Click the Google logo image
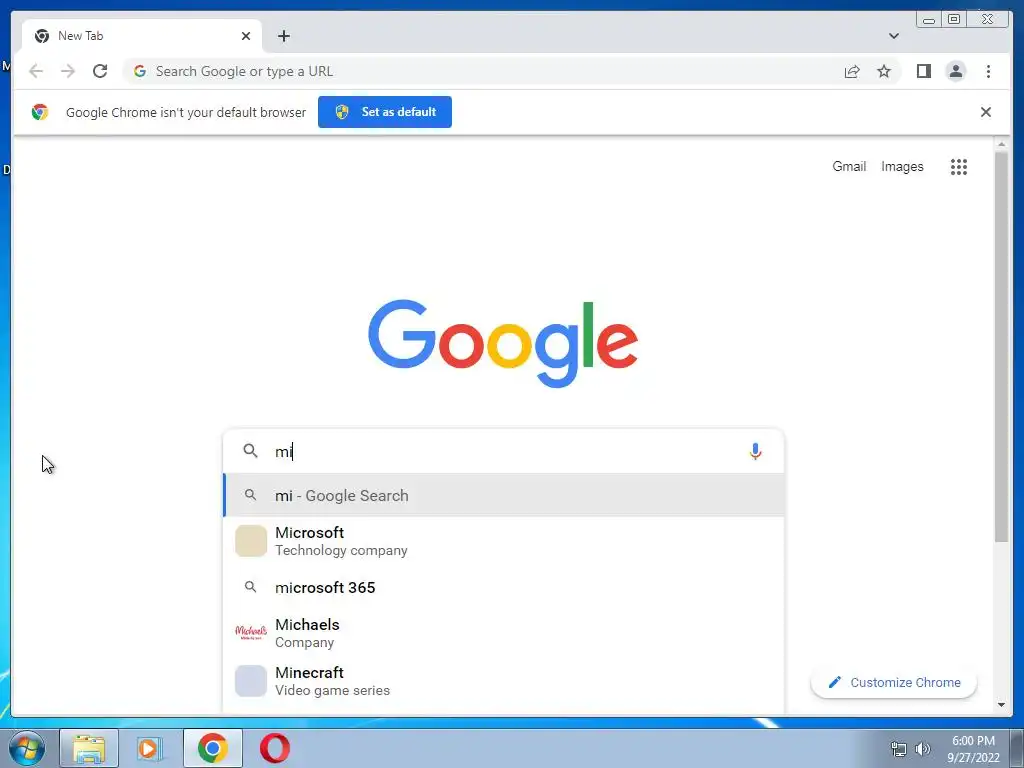This screenshot has height=768, width=1024. [503, 343]
